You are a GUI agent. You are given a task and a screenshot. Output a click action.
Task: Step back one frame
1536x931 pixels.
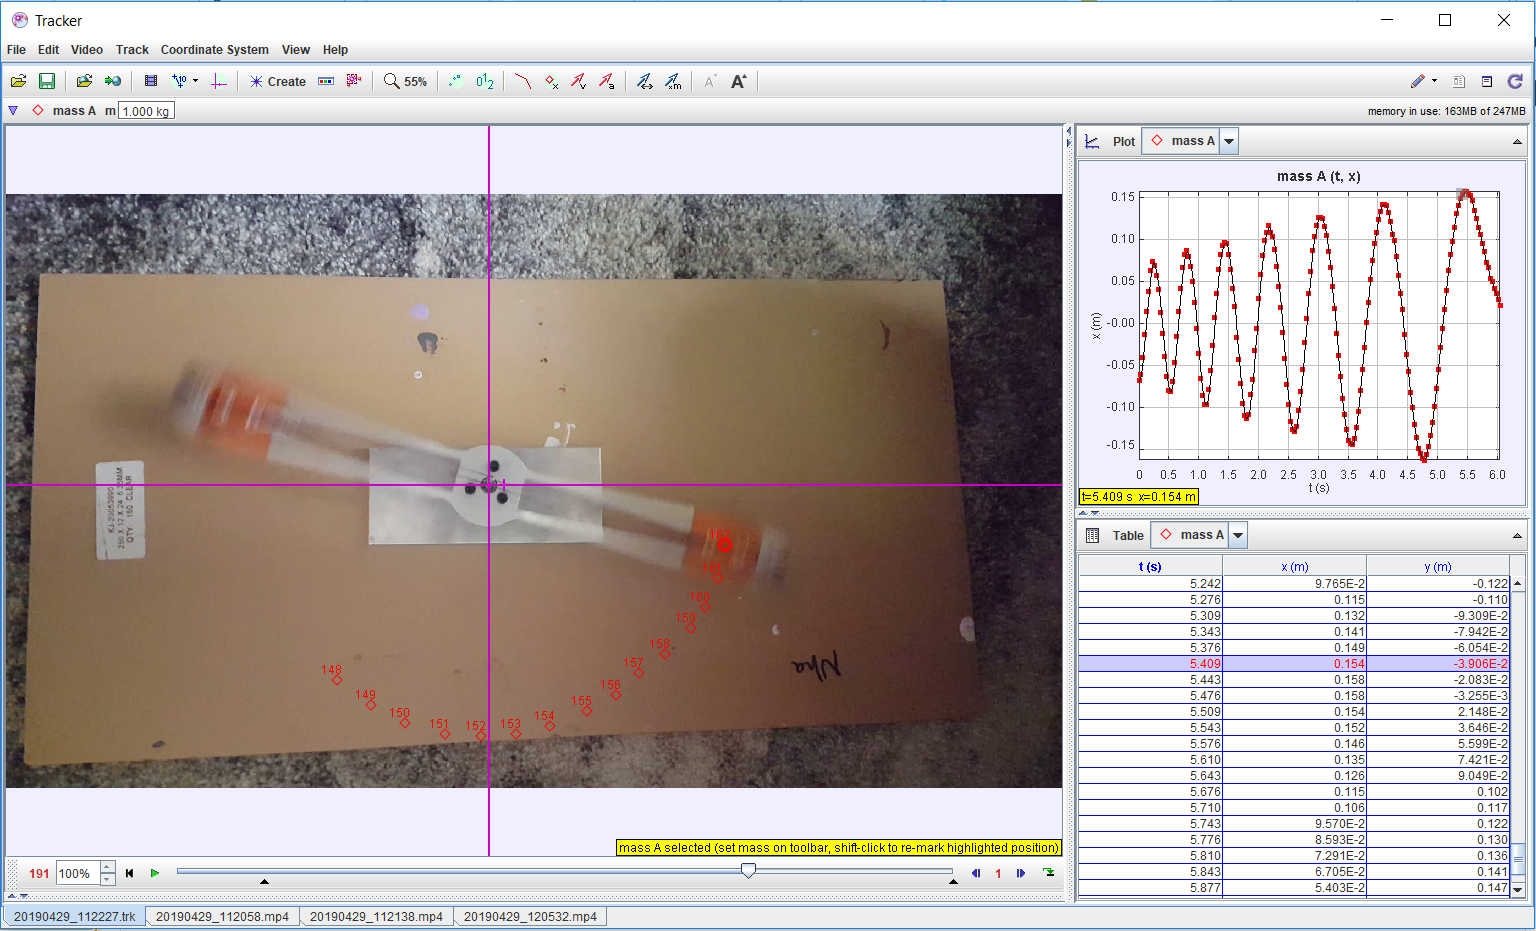976,873
